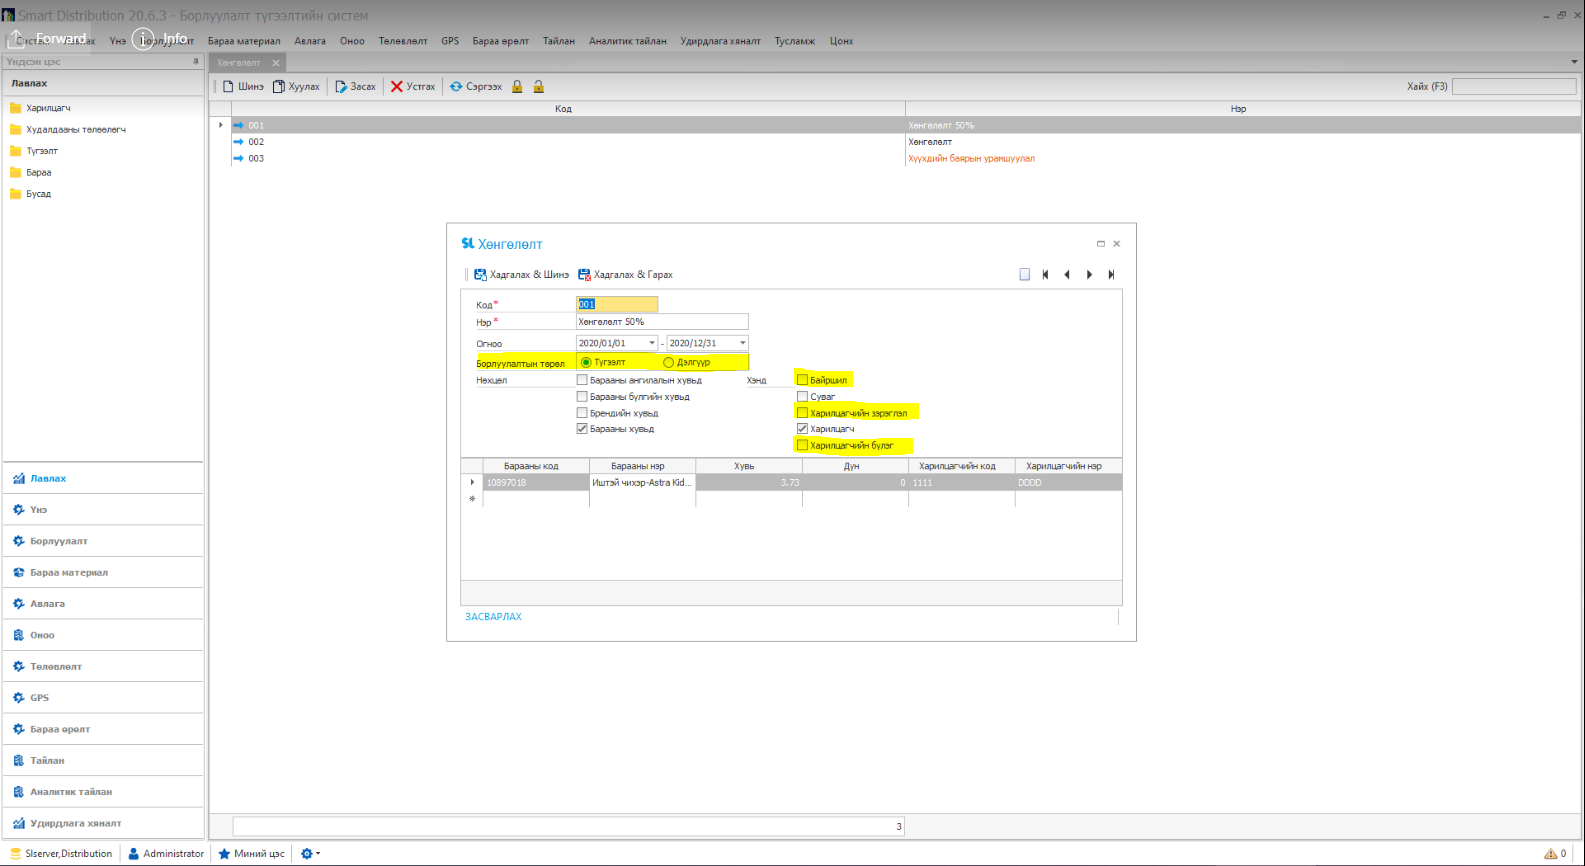Viewport: 1585px width, 866px height.
Task: Open the Тайлан section in left navigation
Action: 103,760
